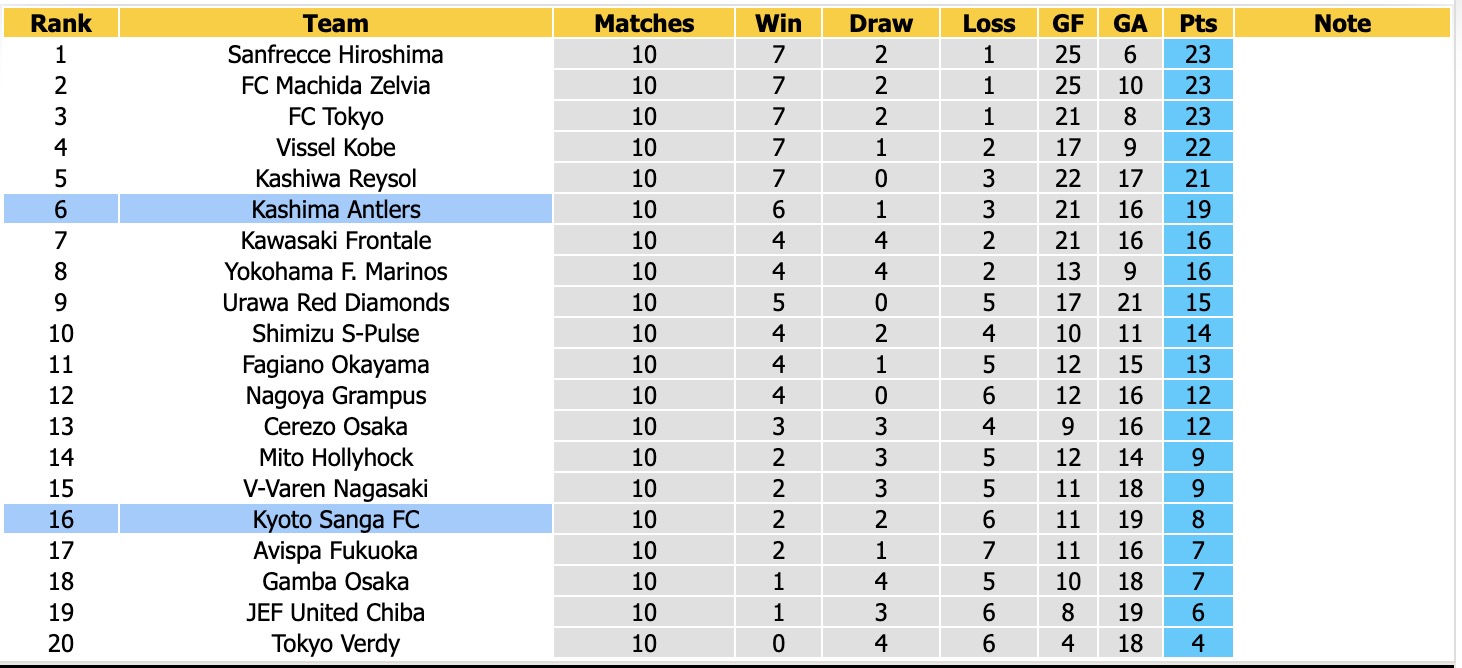Click Sanfrecce Hiroshima's 23 points cell
This screenshot has height=668, width=1462.
1197,54
